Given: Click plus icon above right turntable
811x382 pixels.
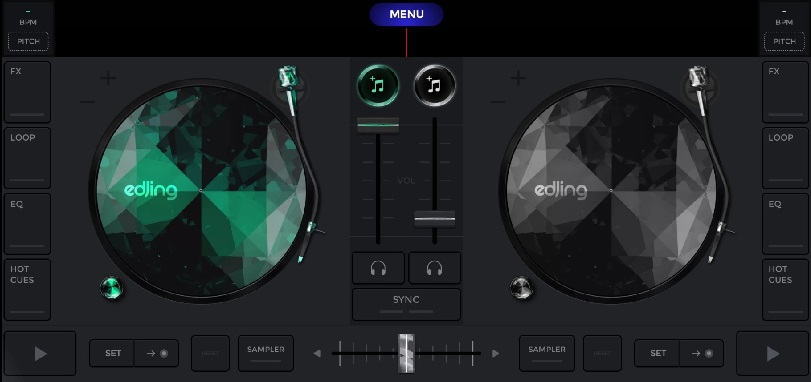Looking at the screenshot, I should click(x=518, y=79).
